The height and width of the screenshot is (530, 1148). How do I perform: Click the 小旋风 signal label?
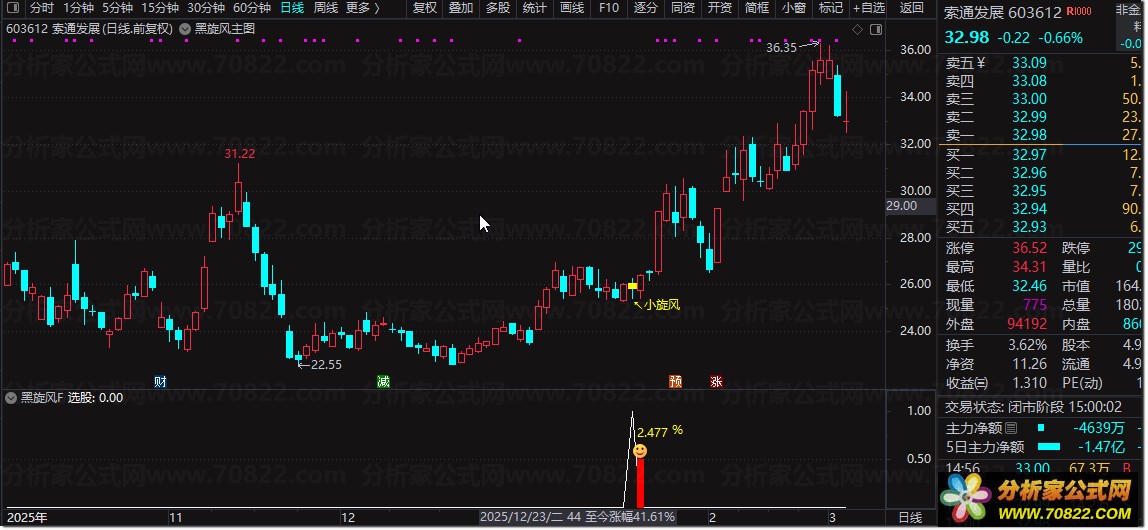coord(663,305)
